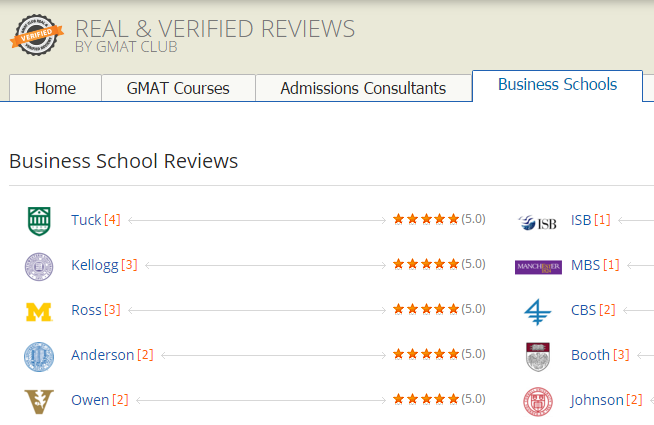
Task: Click the Ross yellow M logo
Action: pyautogui.click(x=38, y=312)
